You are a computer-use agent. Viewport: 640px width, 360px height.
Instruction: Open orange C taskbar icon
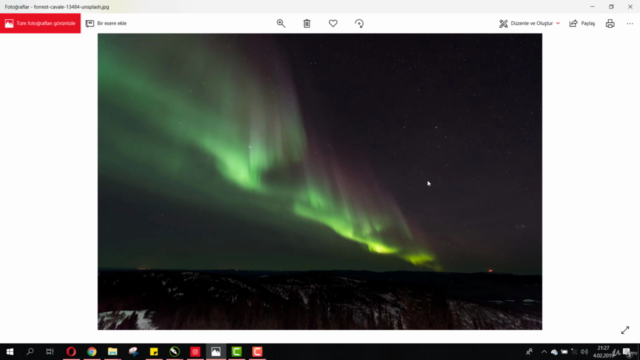point(257,351)
